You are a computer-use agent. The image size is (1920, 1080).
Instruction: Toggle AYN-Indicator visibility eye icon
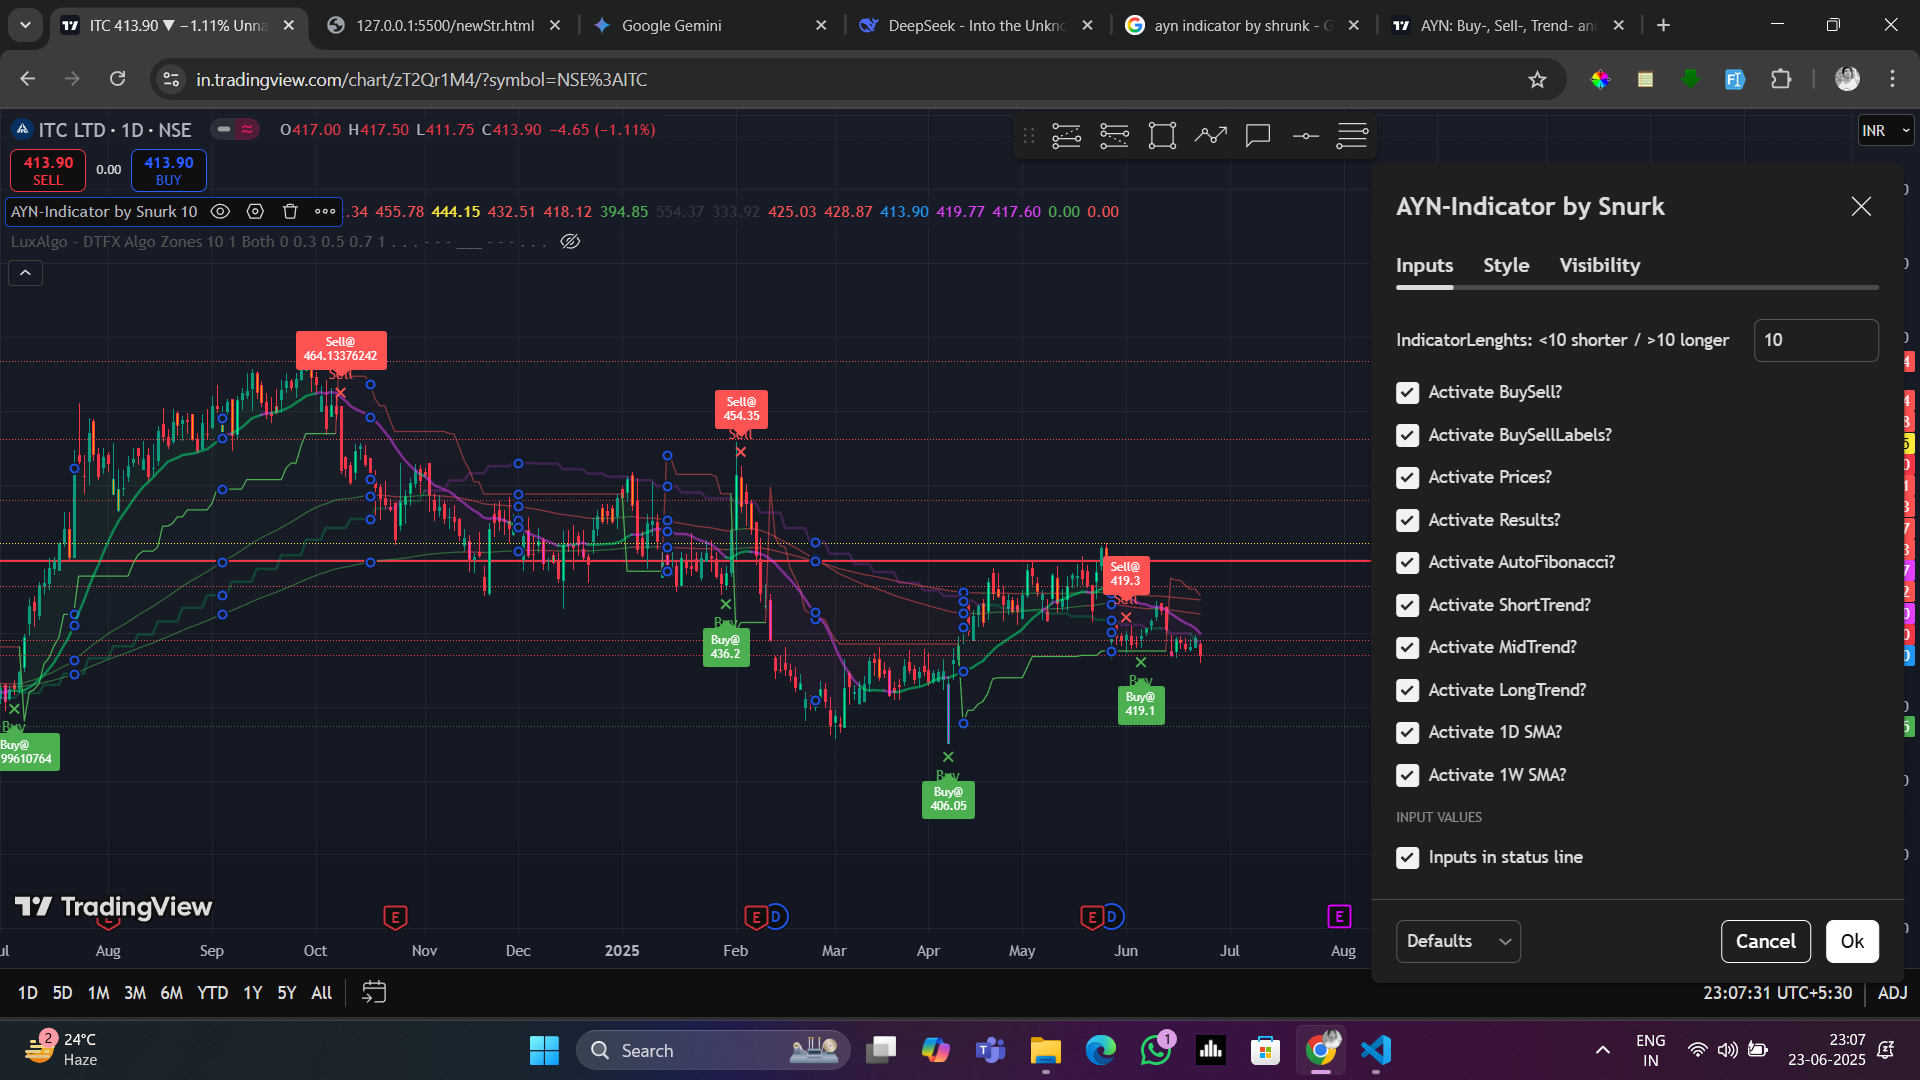click(220, 211)
